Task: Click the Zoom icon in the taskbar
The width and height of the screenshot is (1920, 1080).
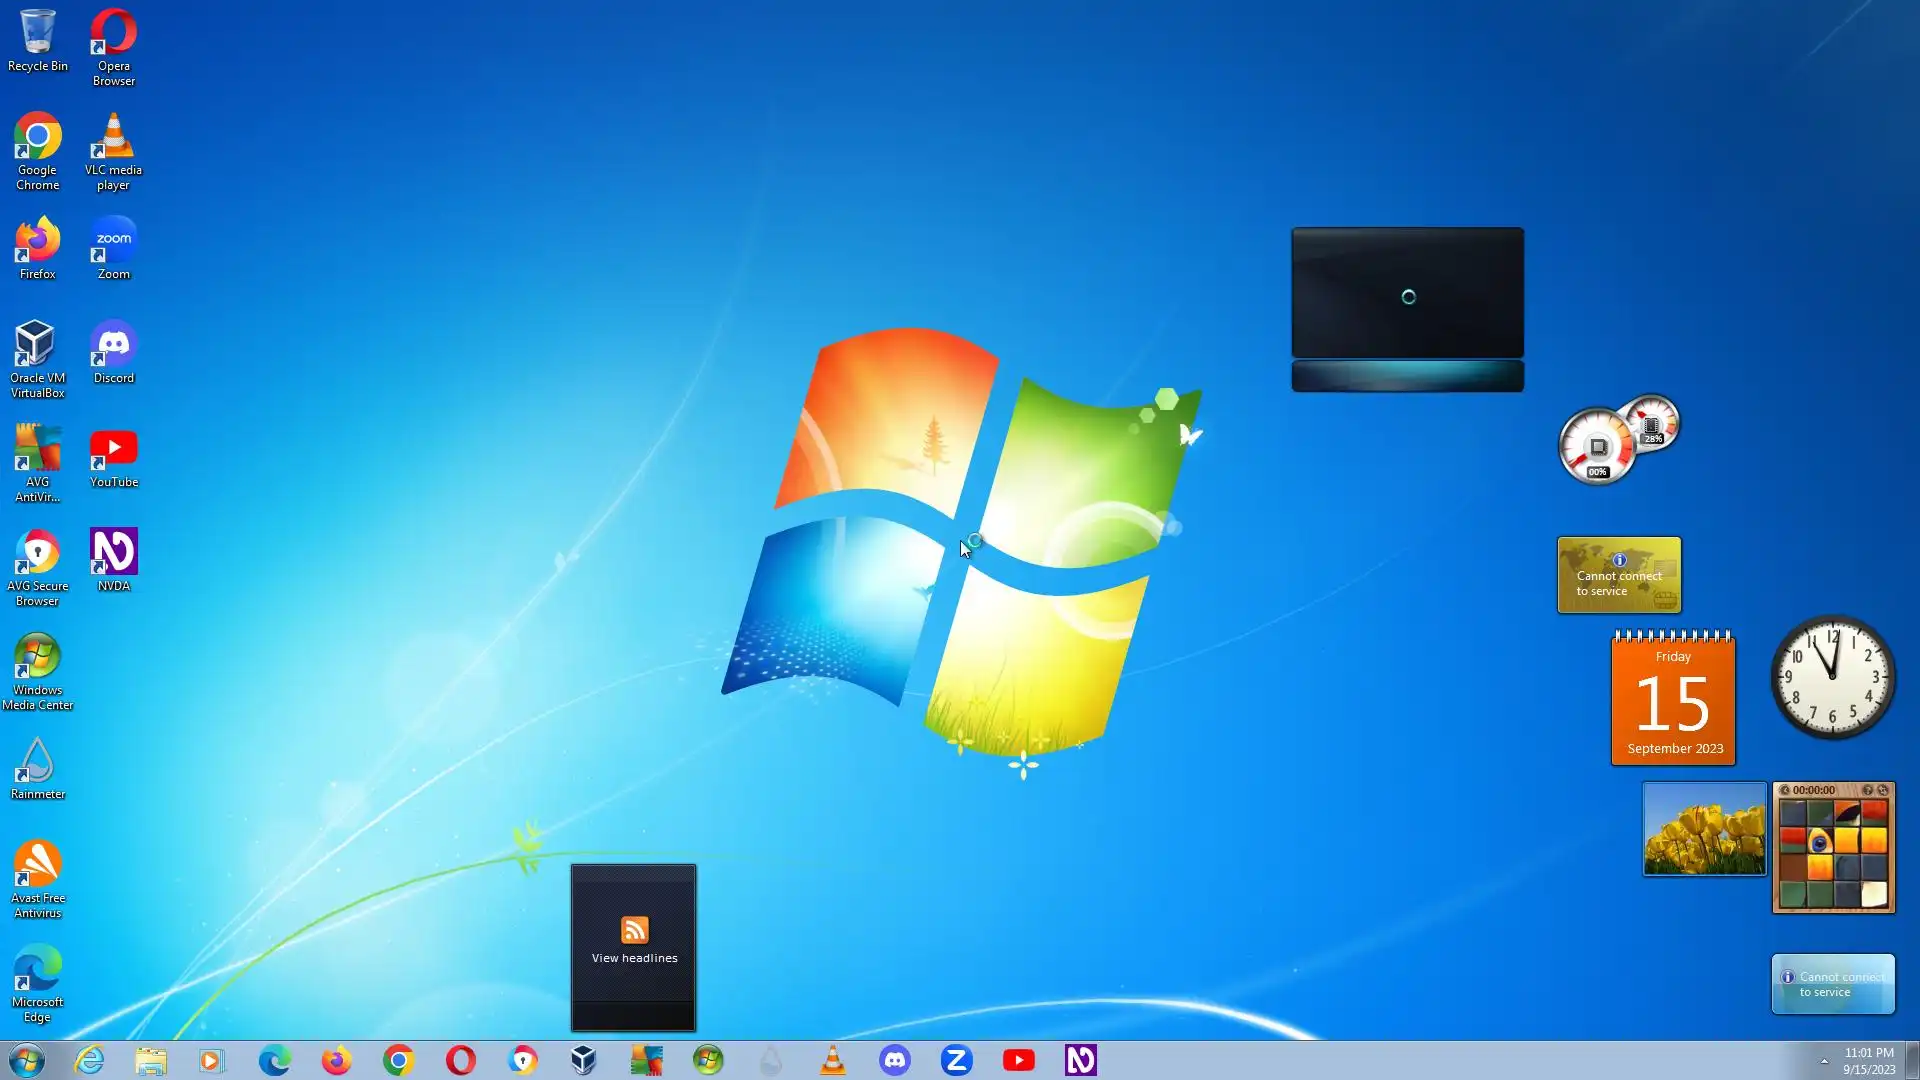Action: tap(956, 1060)
